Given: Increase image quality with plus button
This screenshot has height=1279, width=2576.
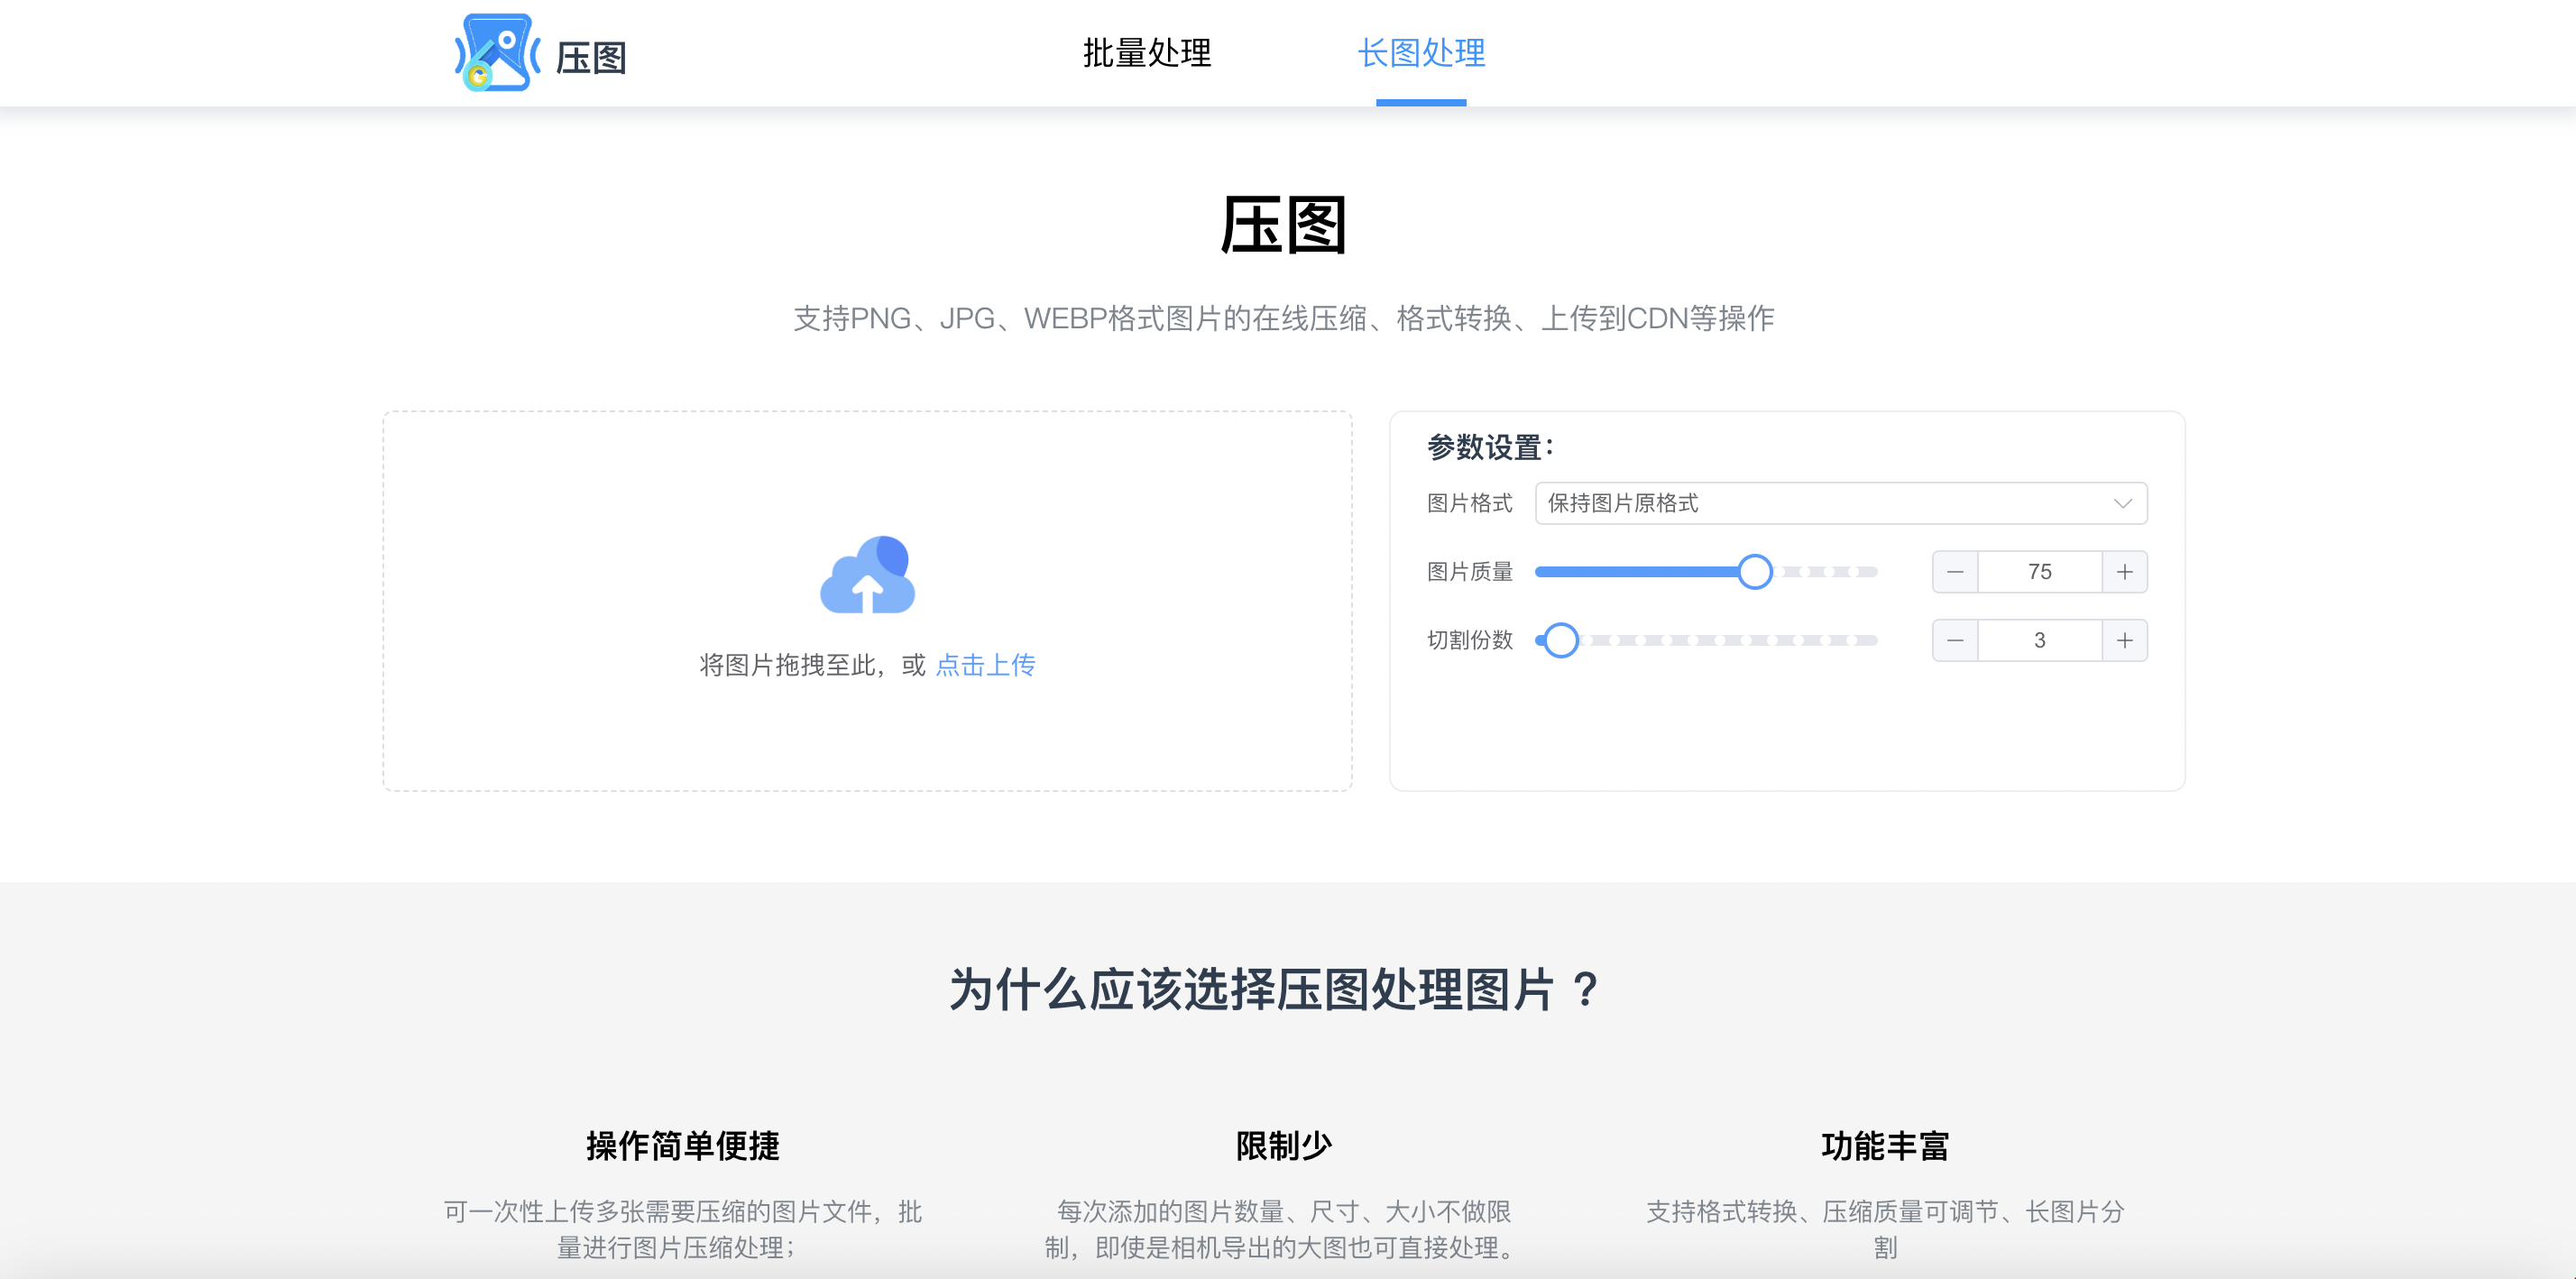Looking at the screenshot, I should click(2124, 572).
